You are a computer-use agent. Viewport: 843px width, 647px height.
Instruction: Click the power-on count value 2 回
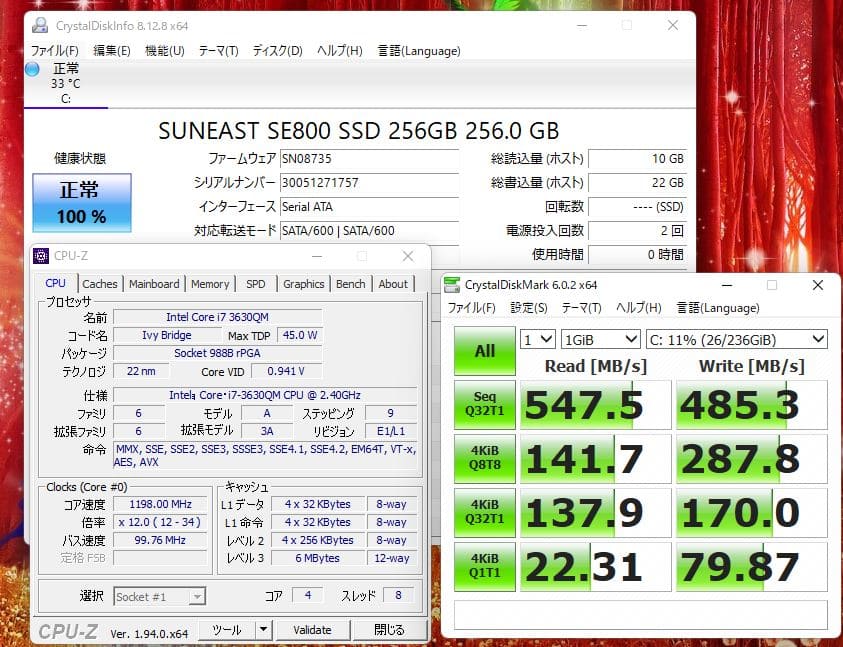tap(638, 231)
